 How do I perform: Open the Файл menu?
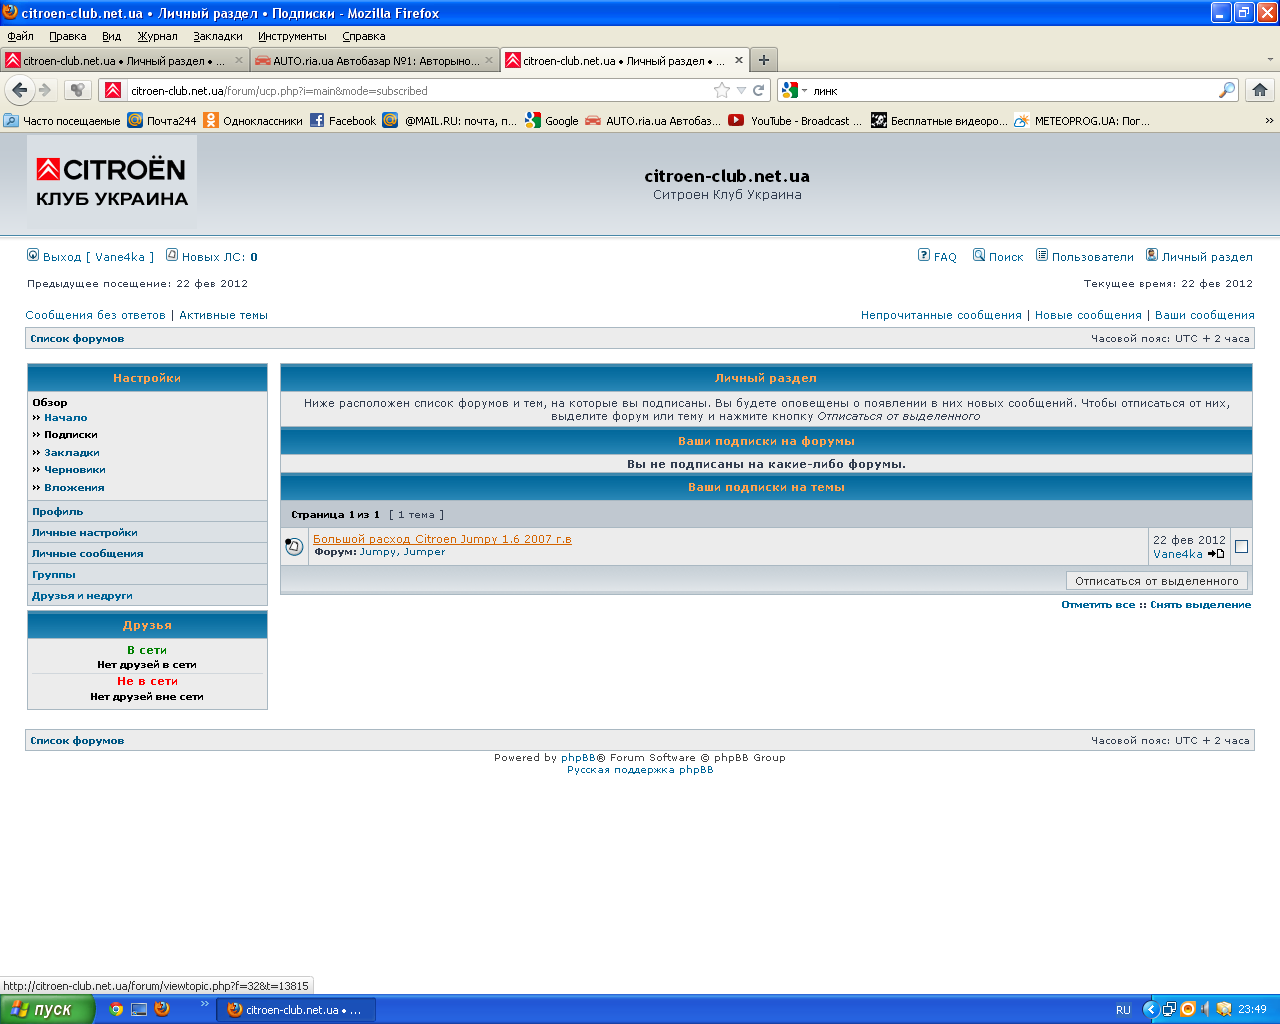20,36
